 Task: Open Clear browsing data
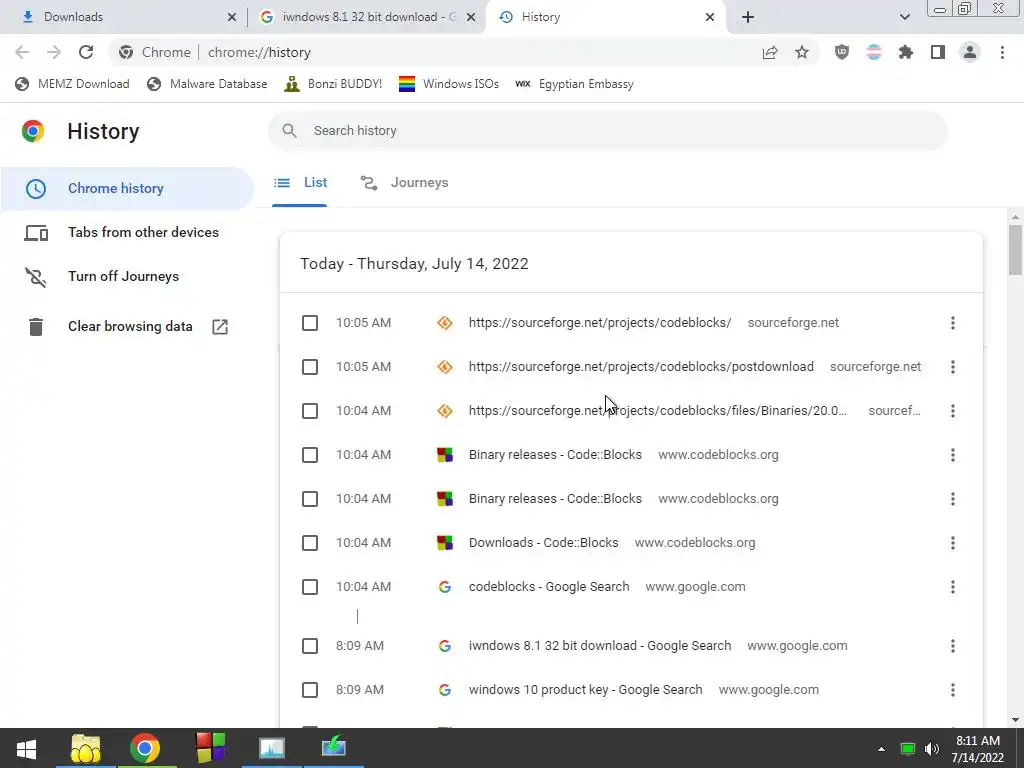point(130,327)
